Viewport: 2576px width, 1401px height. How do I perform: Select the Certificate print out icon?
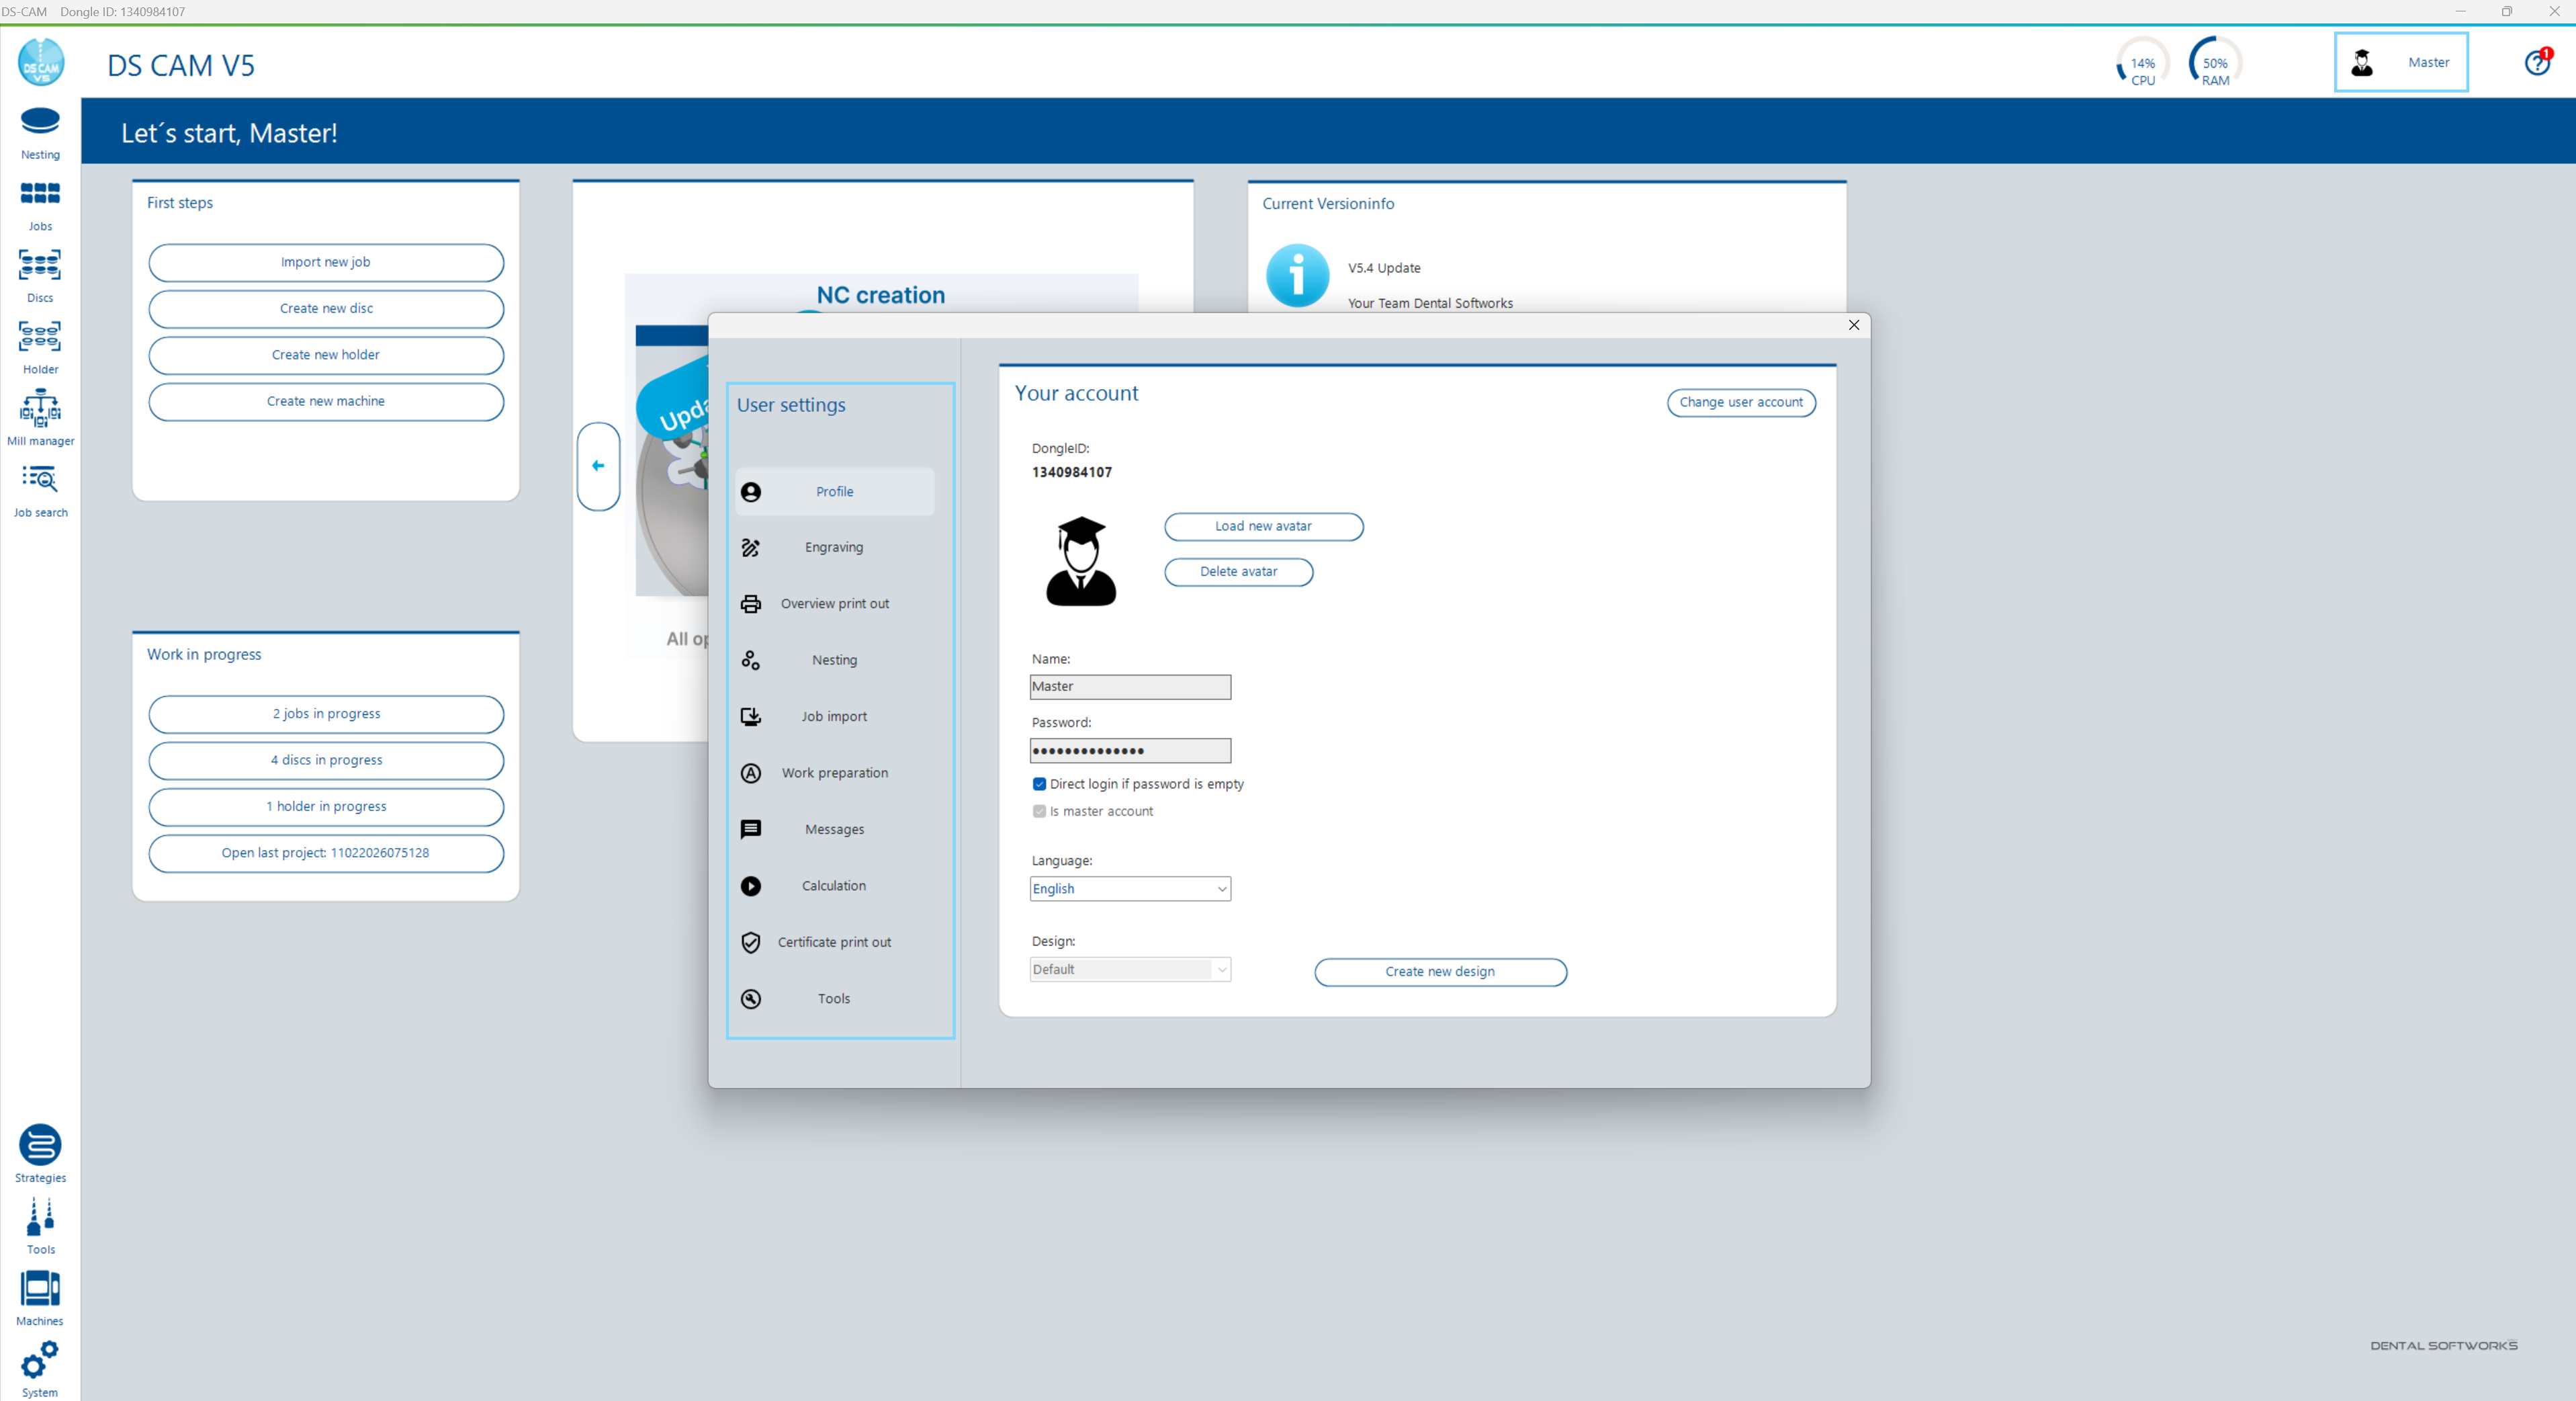pos(751,942)
